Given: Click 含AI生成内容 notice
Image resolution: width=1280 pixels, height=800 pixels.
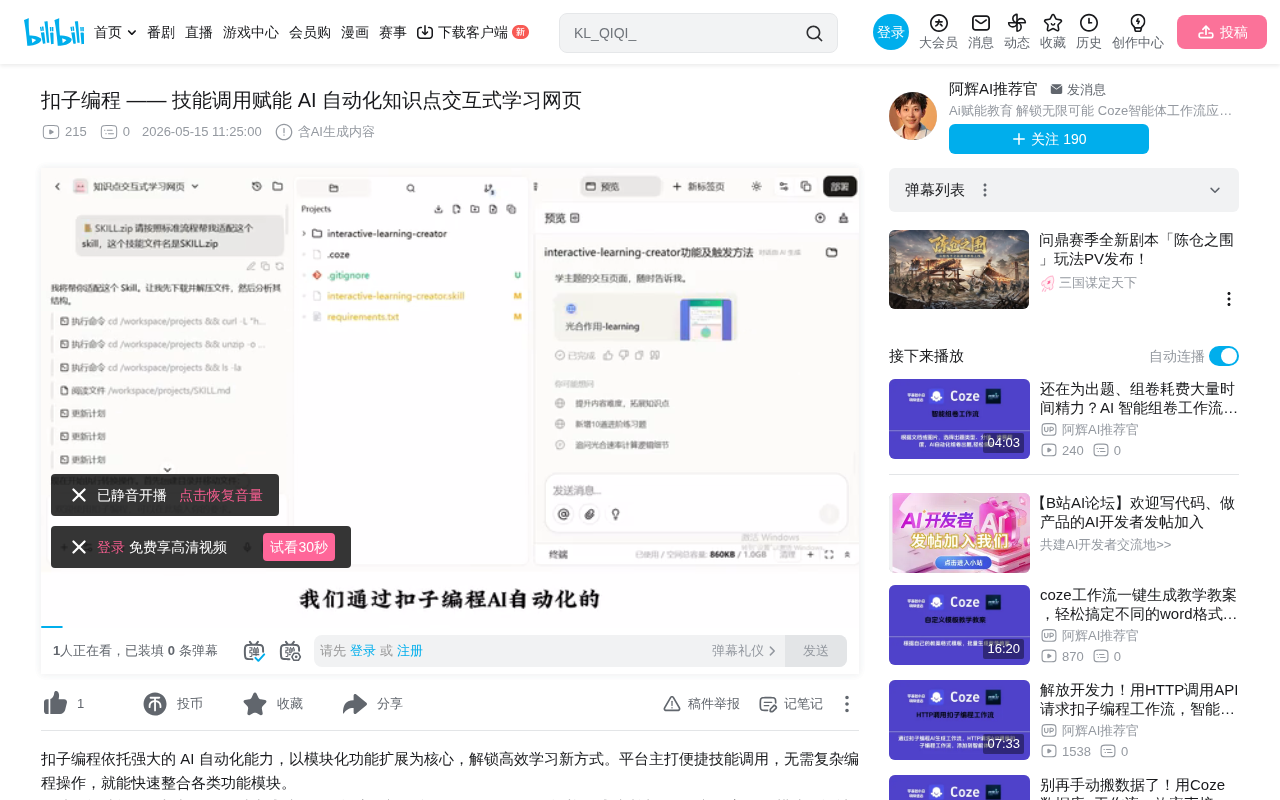Looking at the screenshot, I should [x=325, y=132].
